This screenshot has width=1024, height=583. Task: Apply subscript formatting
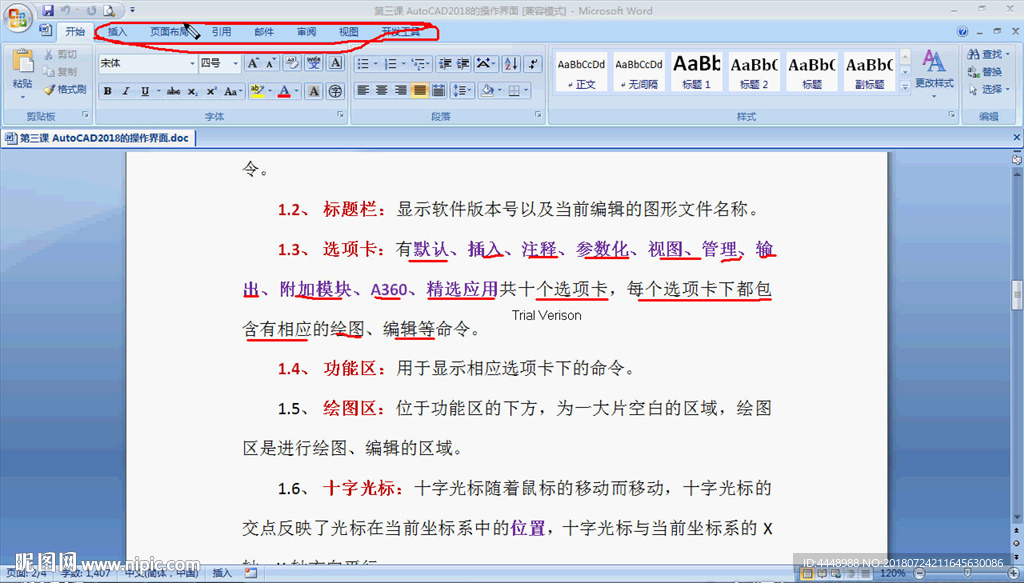(193, 91)
